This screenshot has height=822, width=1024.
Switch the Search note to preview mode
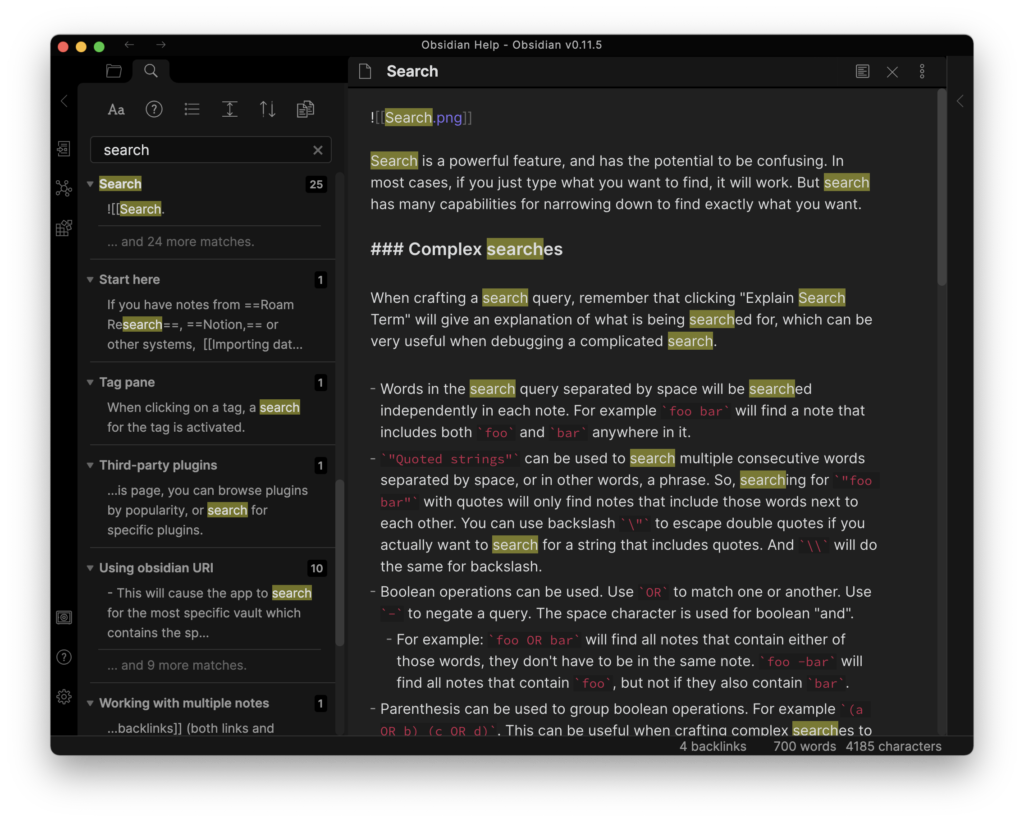[862, 72]
